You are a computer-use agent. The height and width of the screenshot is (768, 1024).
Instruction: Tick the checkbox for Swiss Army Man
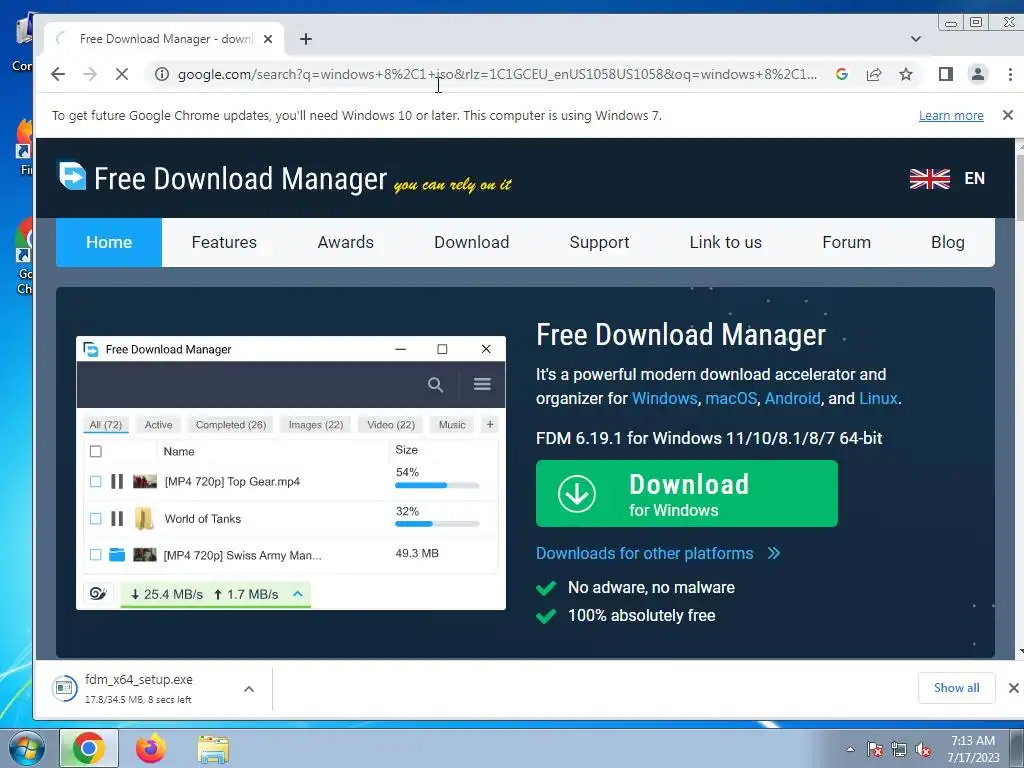[x=96, y=554]
